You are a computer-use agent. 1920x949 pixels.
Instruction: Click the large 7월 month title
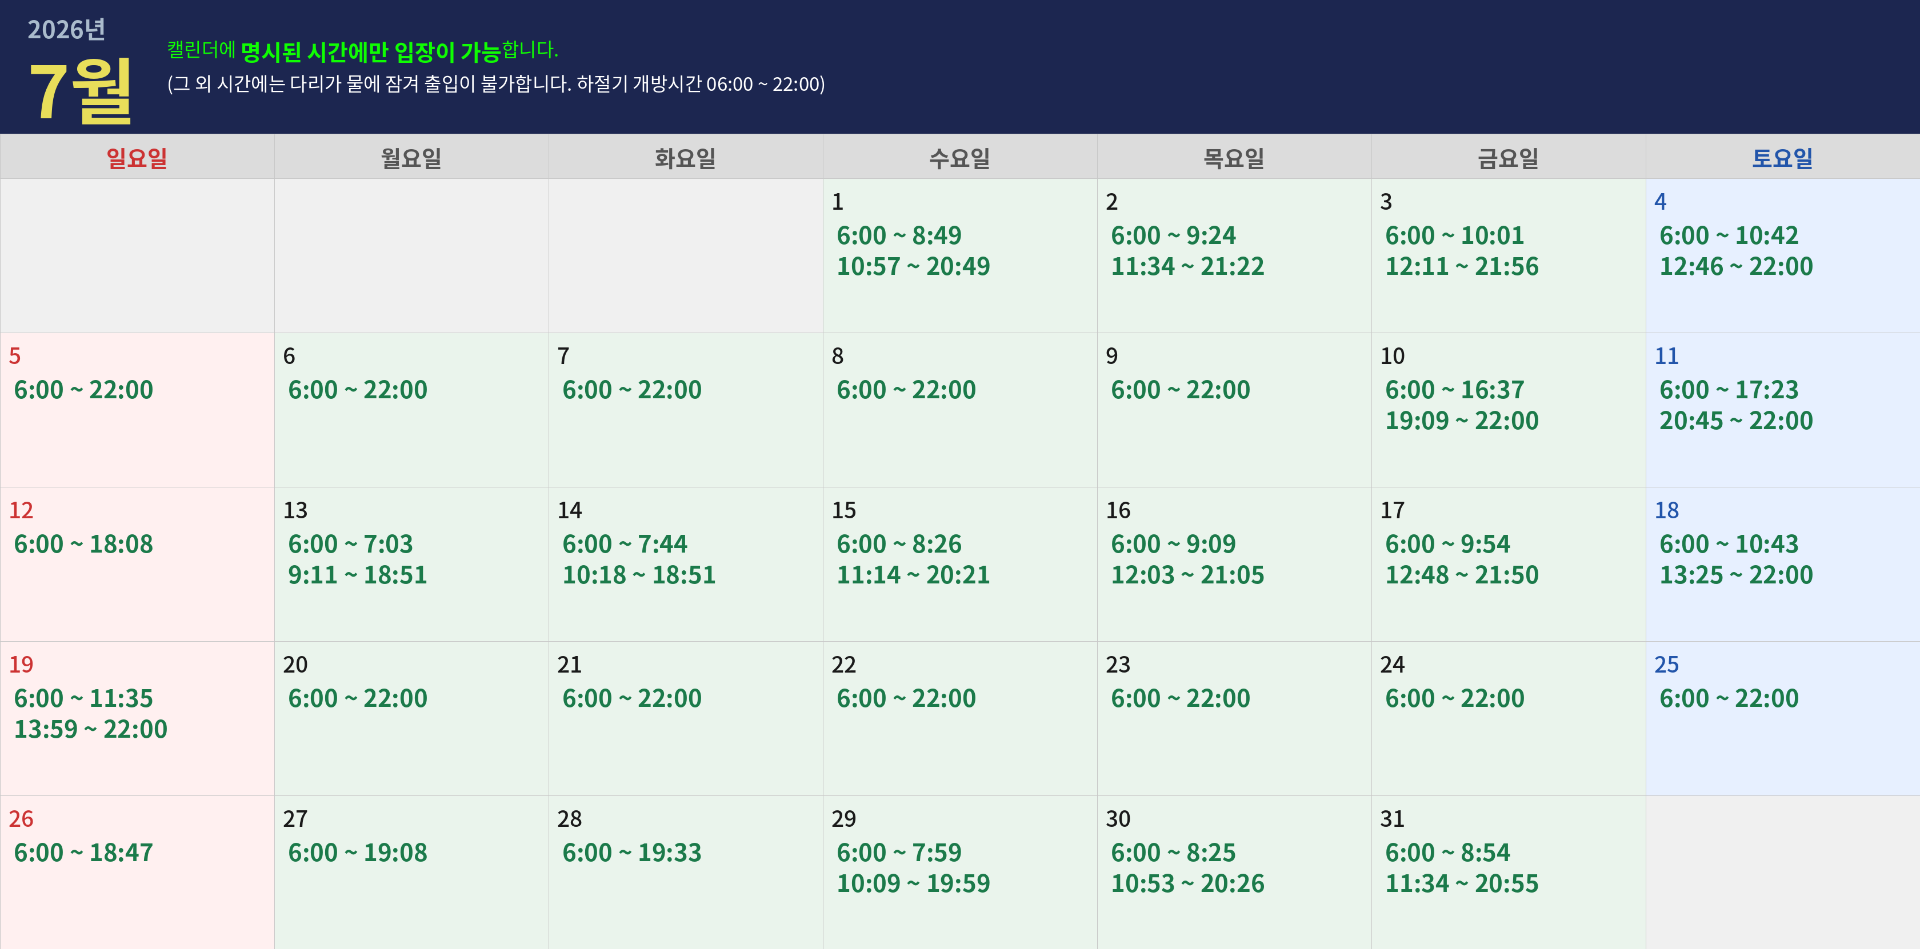tap(80, 91)
